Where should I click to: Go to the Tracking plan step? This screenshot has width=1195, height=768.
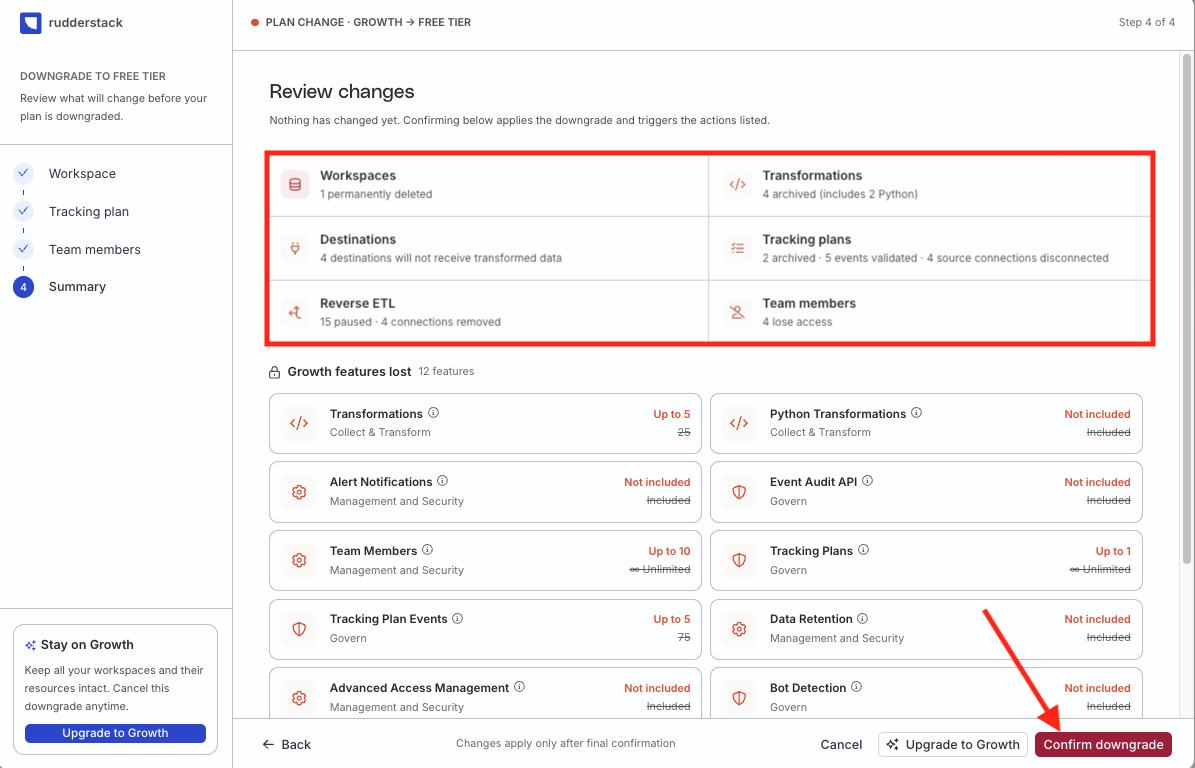pyautogui.click(x=88, y=211)
